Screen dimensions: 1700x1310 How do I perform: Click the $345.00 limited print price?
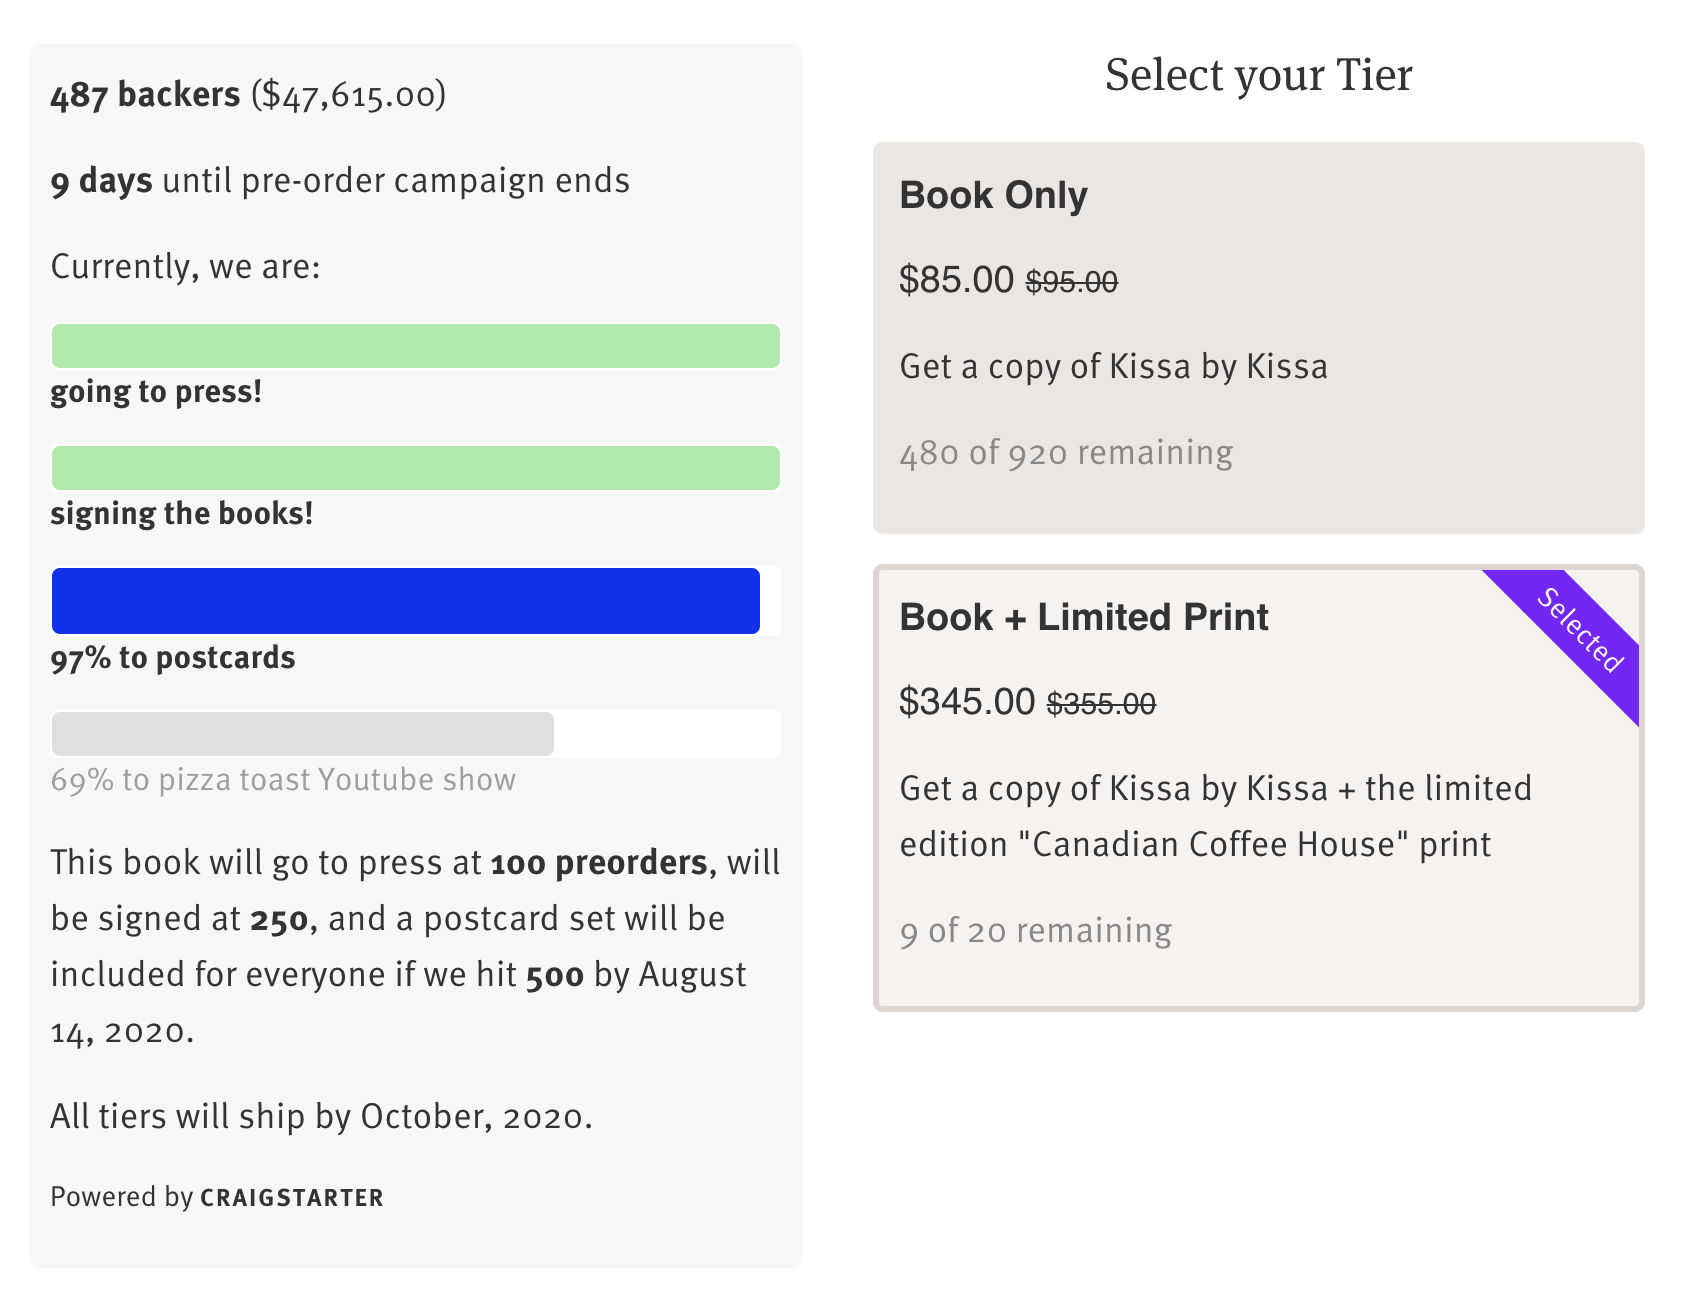click(x=966, y=702)
